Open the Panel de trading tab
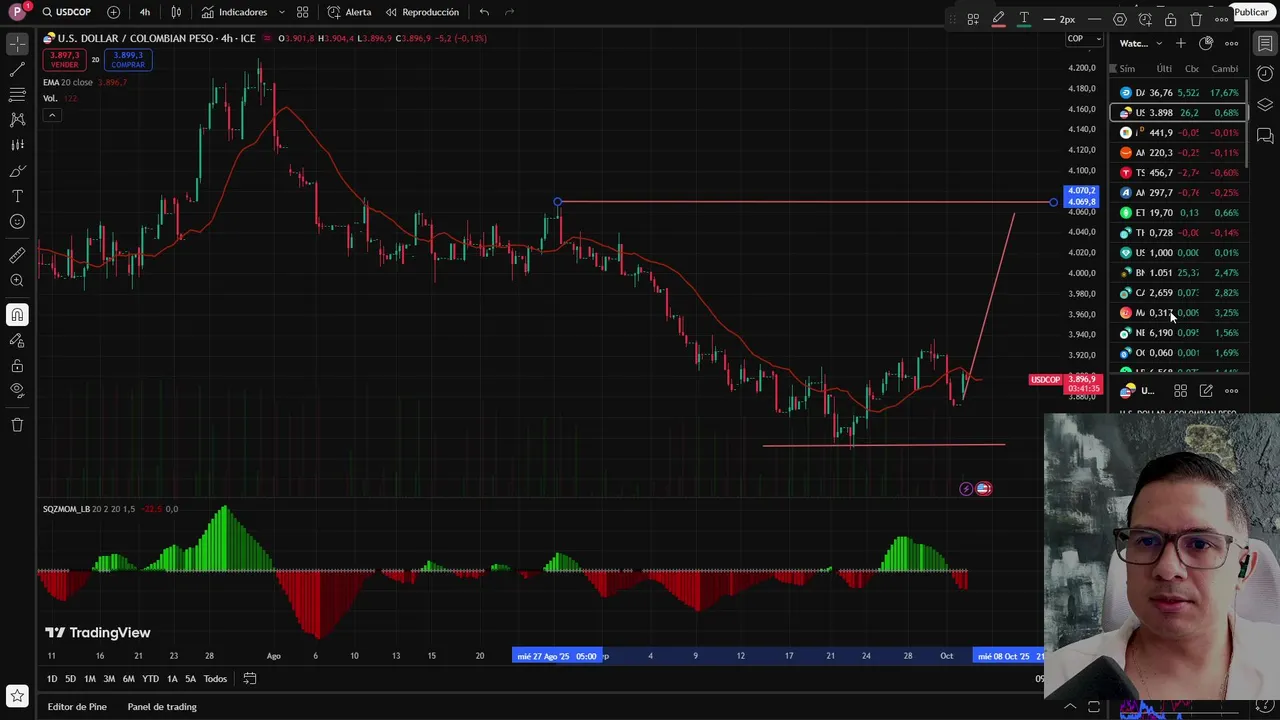Viewport: 1280px width, 720px height. pos(162,707)
